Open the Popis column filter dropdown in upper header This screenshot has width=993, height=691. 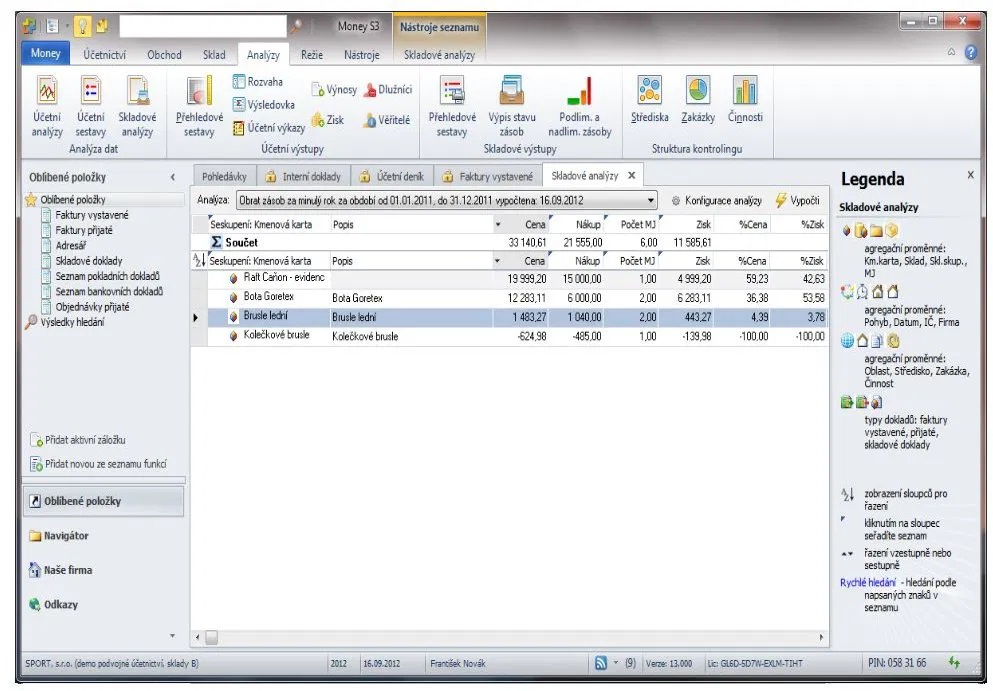tap(498, 224)
